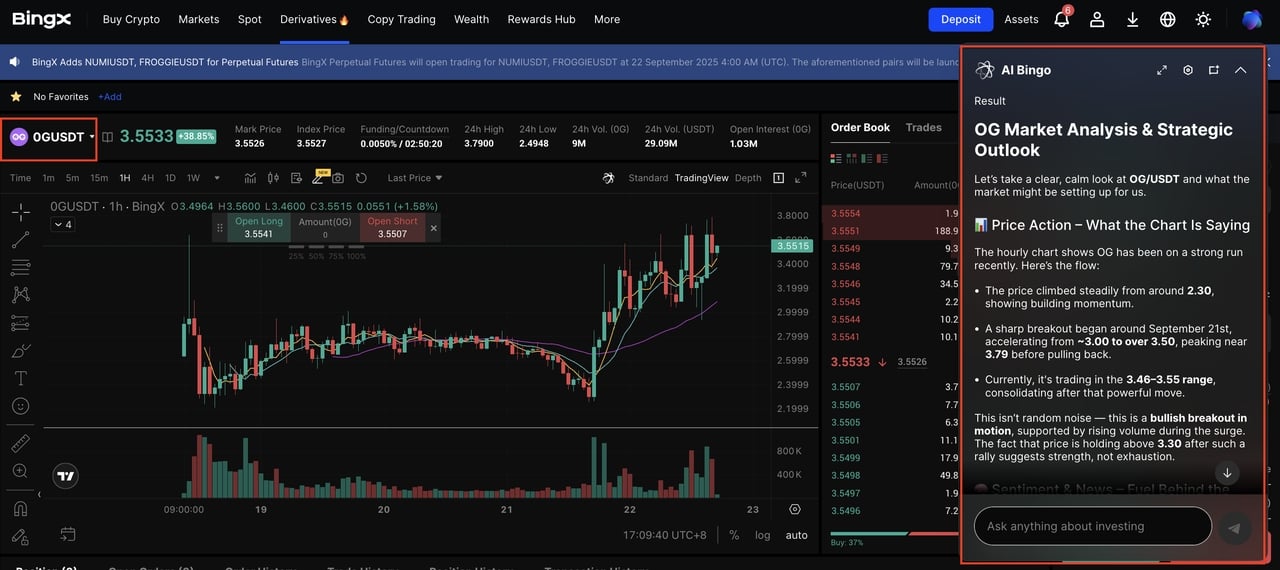Switch to the Trades tab
The width and height of the screenshot is (1280, 570).
pyautogui.click(x=923, y=127)
